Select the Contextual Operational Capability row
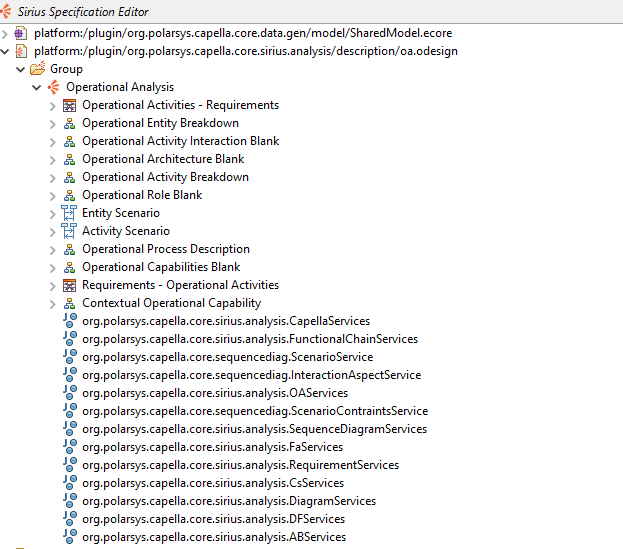 click(x=172, y=303)
